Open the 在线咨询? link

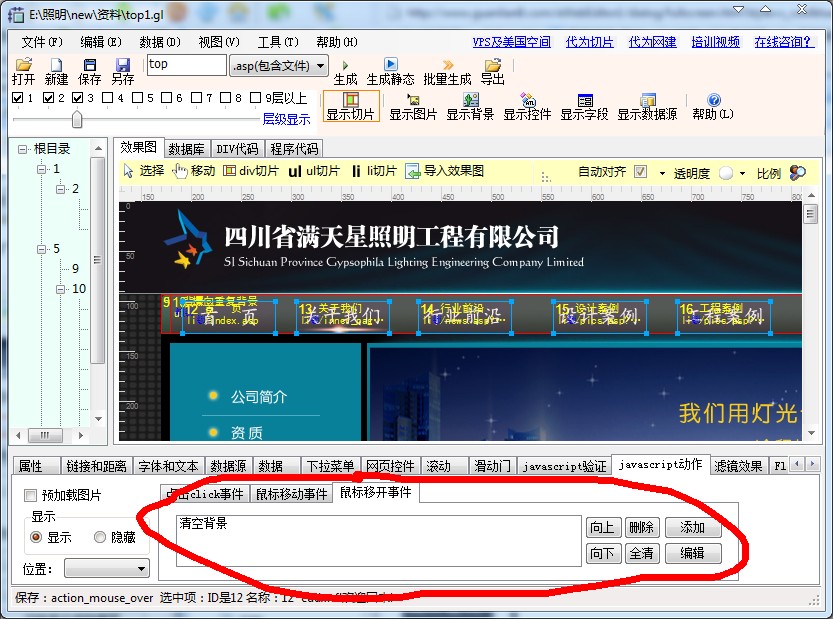[x=784, y=42]
